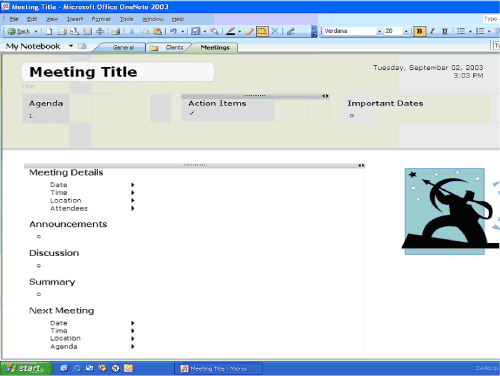Viewport: 500px width, 376px height.
Task: Toggle Bold formatting
Action: click(419, 31)
